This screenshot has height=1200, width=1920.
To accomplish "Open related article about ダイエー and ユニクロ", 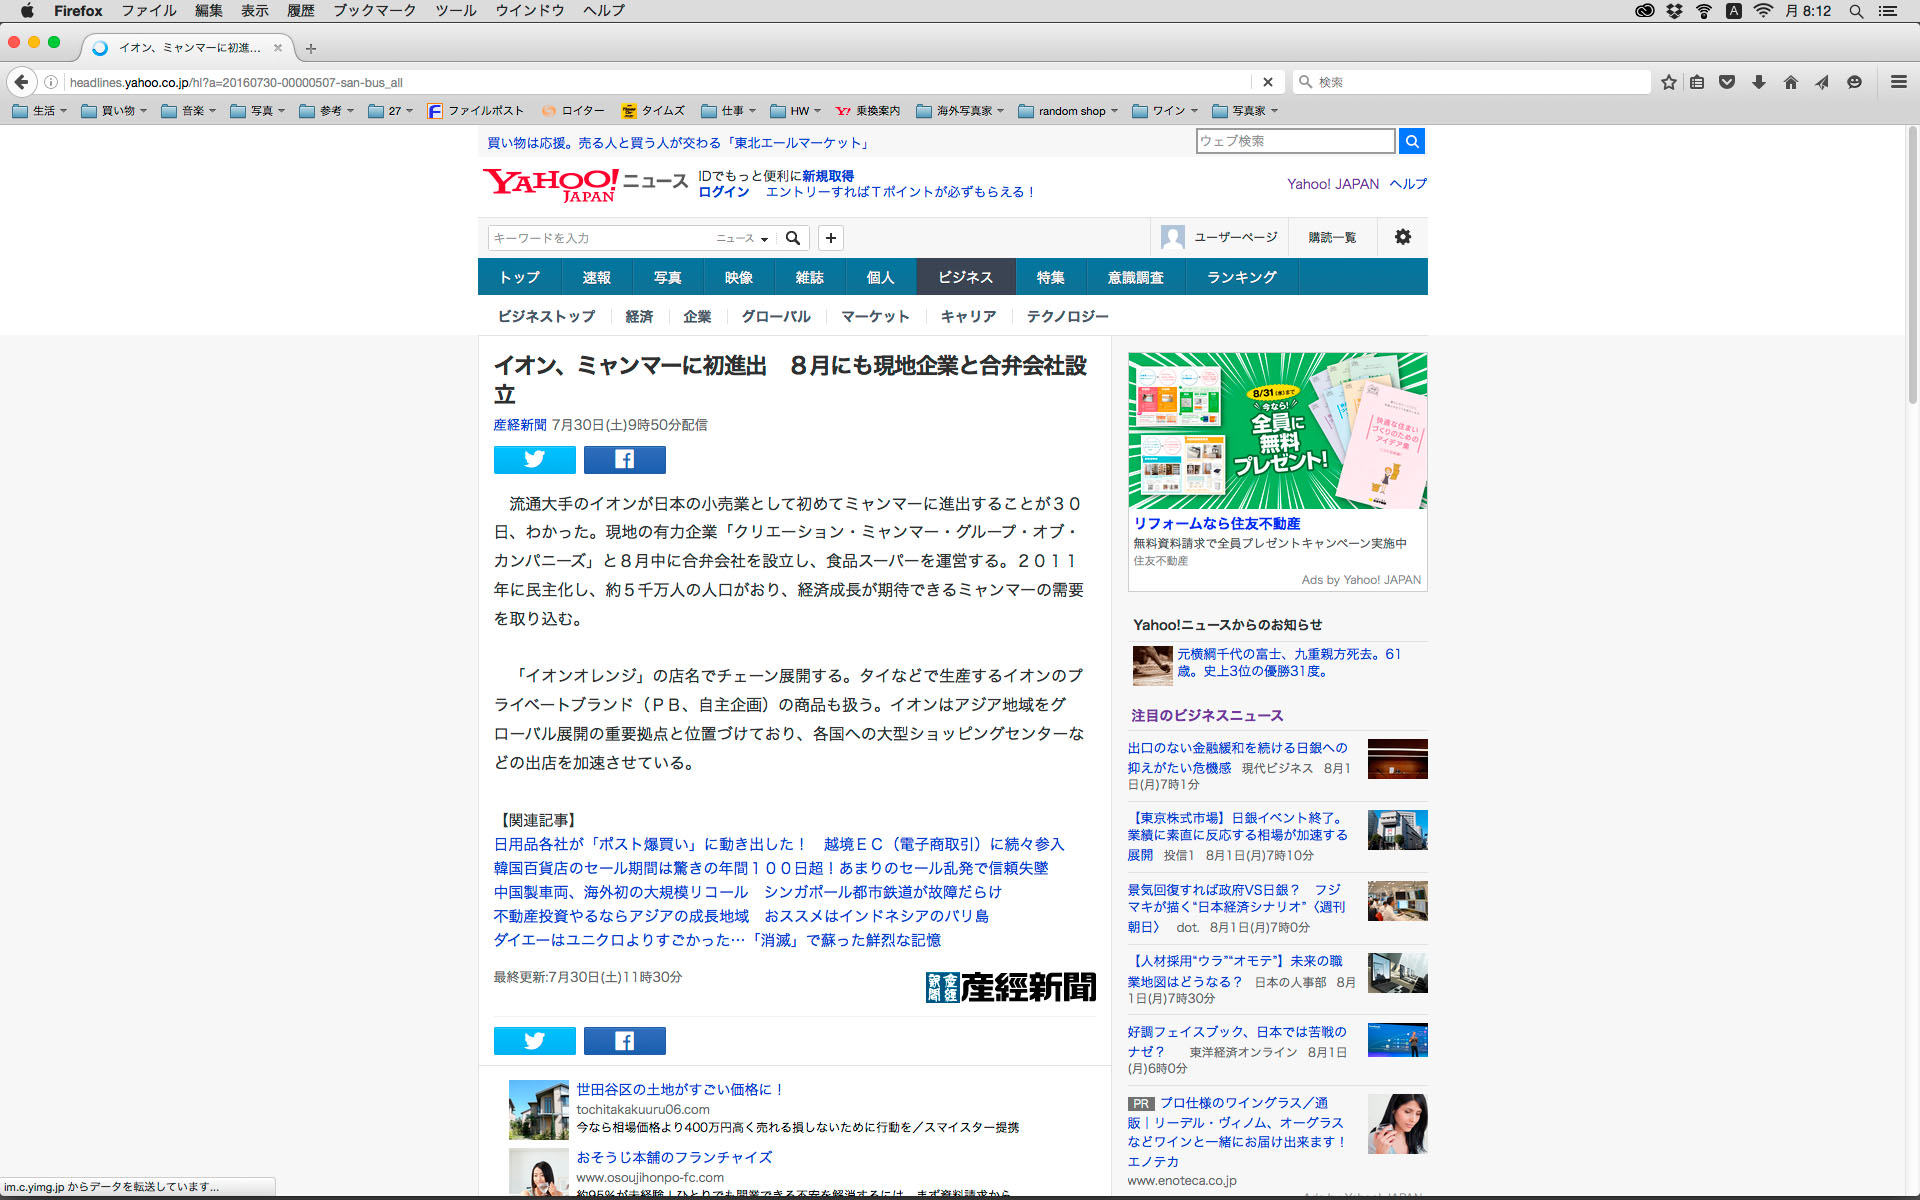I will point(716,940).
